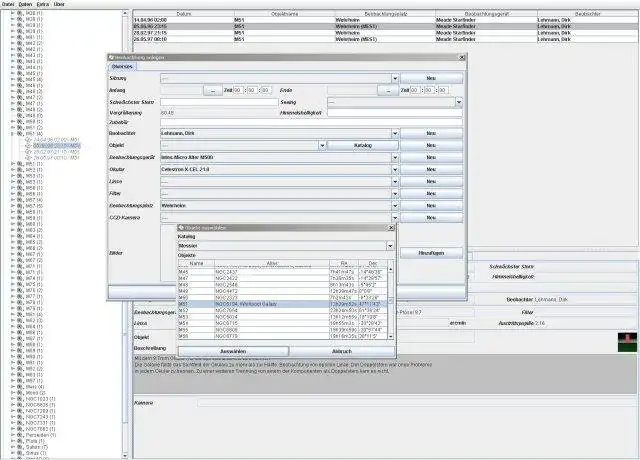Click the Zubehör input field

(311, 122)
